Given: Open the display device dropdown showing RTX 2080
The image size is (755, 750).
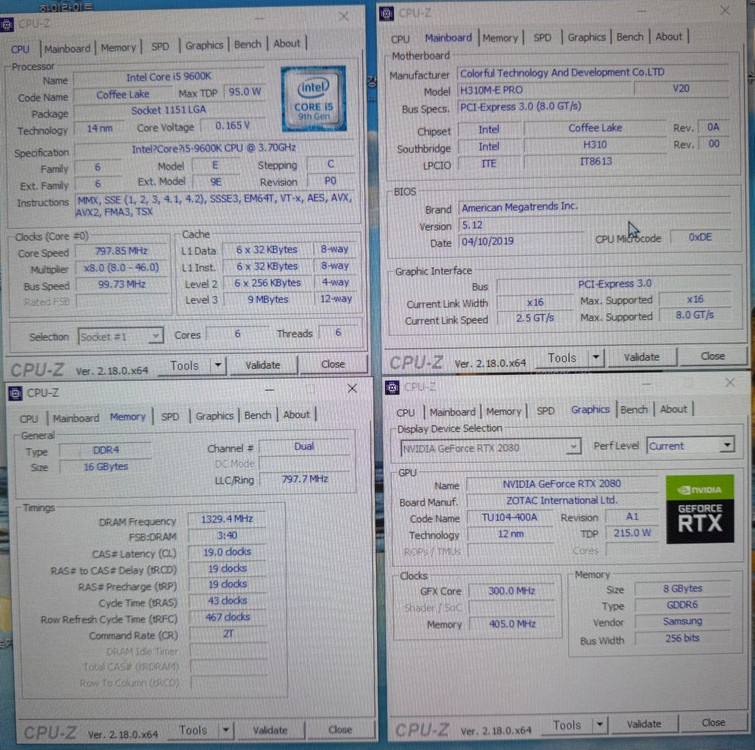Looking at the screenshot, I should coord(491,448).
